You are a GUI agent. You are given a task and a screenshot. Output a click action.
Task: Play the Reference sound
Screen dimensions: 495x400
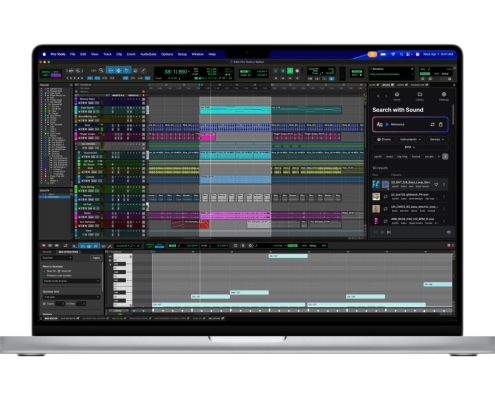(387, 124)
